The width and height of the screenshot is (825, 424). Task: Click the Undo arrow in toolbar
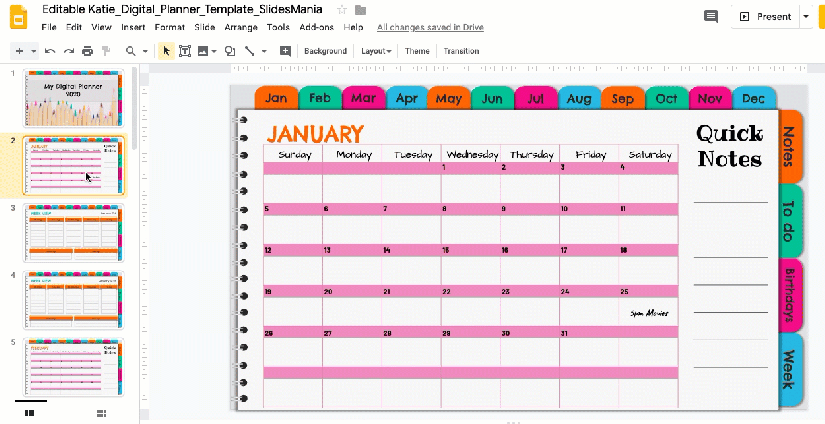tap(50, 51)
